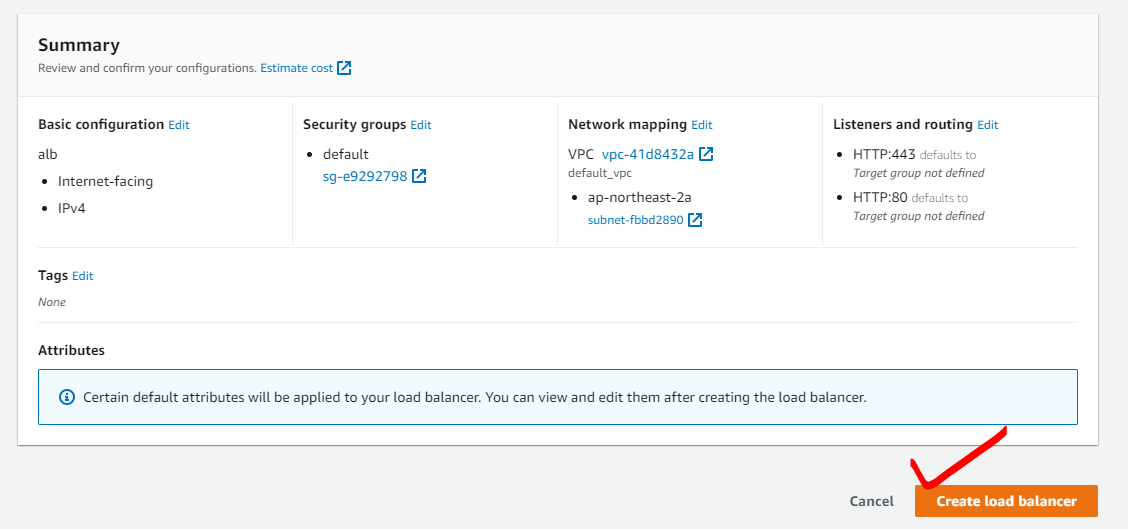The image size is (1128, 529).
Task: Click the load balancer name alb
Action: click(47, 154)
